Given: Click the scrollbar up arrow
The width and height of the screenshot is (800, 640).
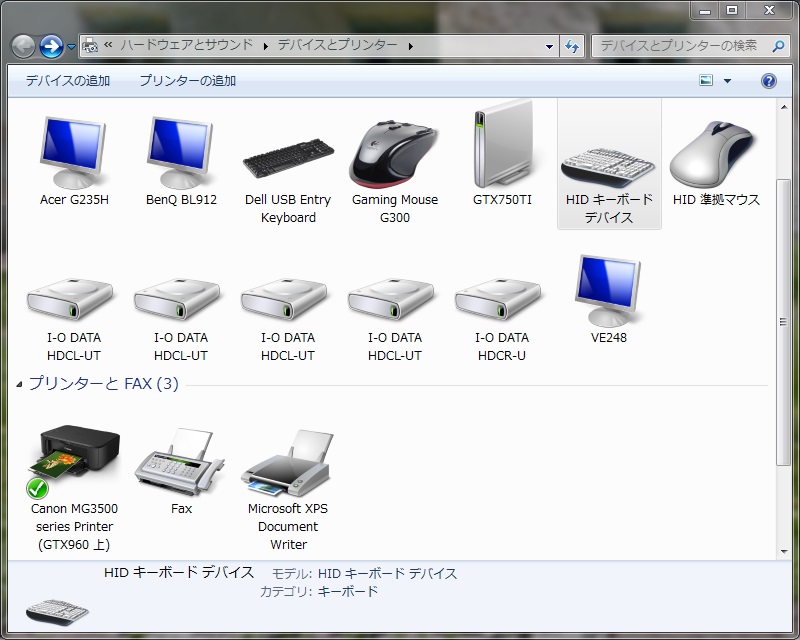Looking at the screenshot, I should 784,107.
